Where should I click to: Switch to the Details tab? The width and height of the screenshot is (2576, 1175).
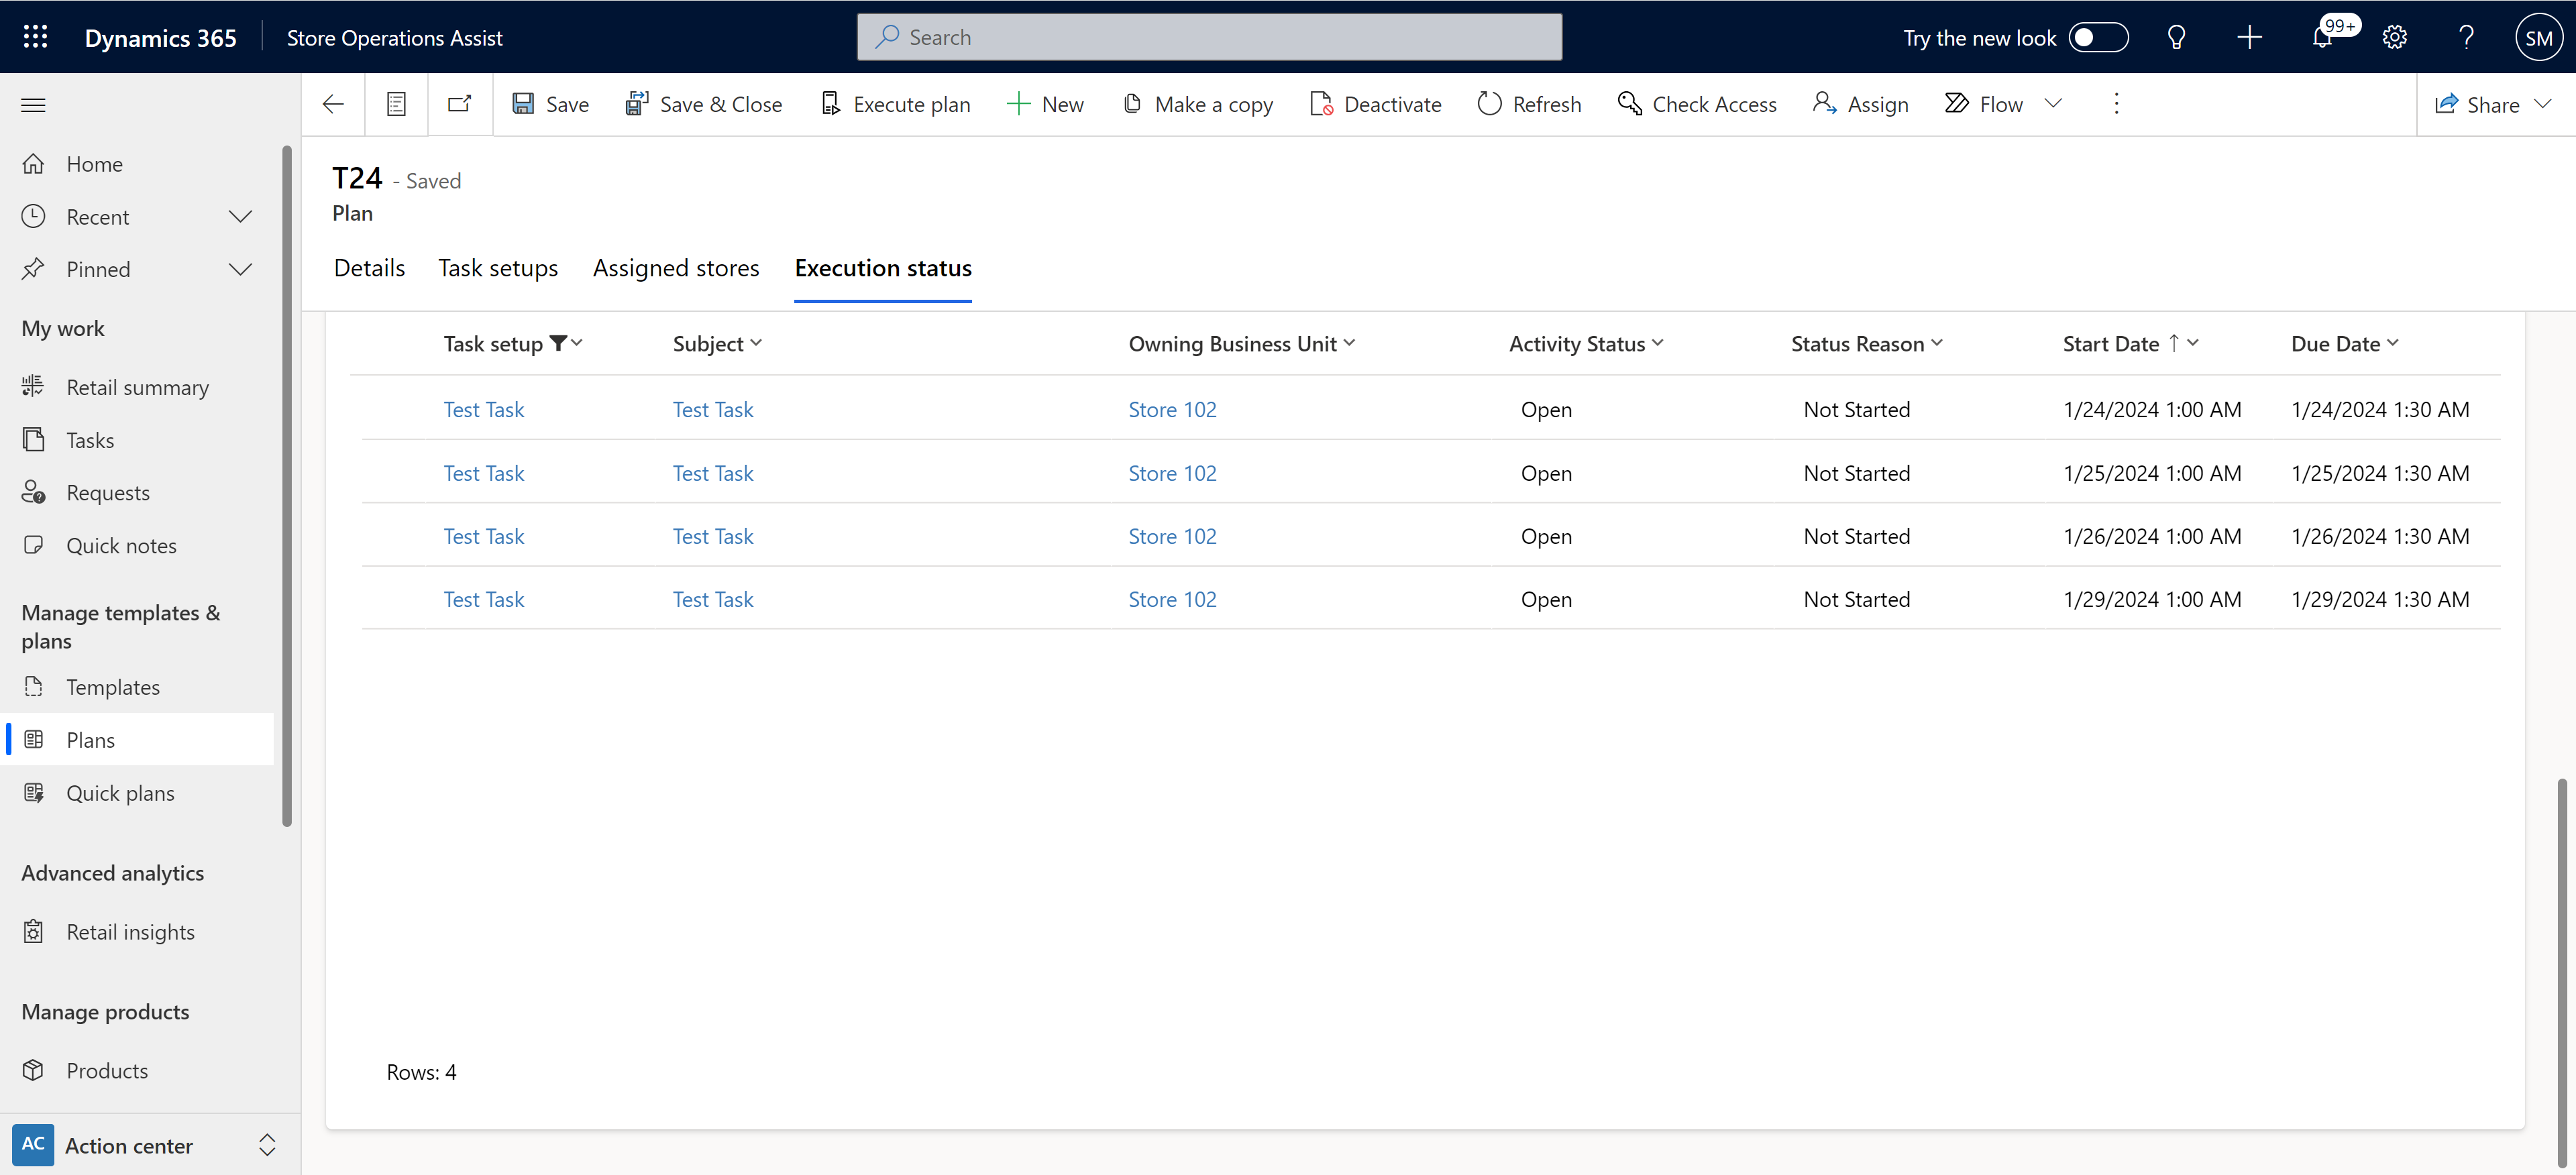[x=370, y=268]
